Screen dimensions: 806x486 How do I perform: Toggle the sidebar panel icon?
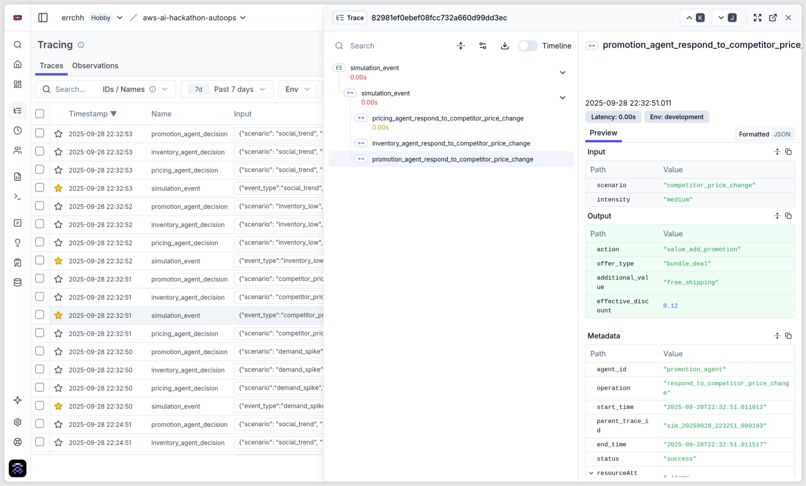point(43,17)
